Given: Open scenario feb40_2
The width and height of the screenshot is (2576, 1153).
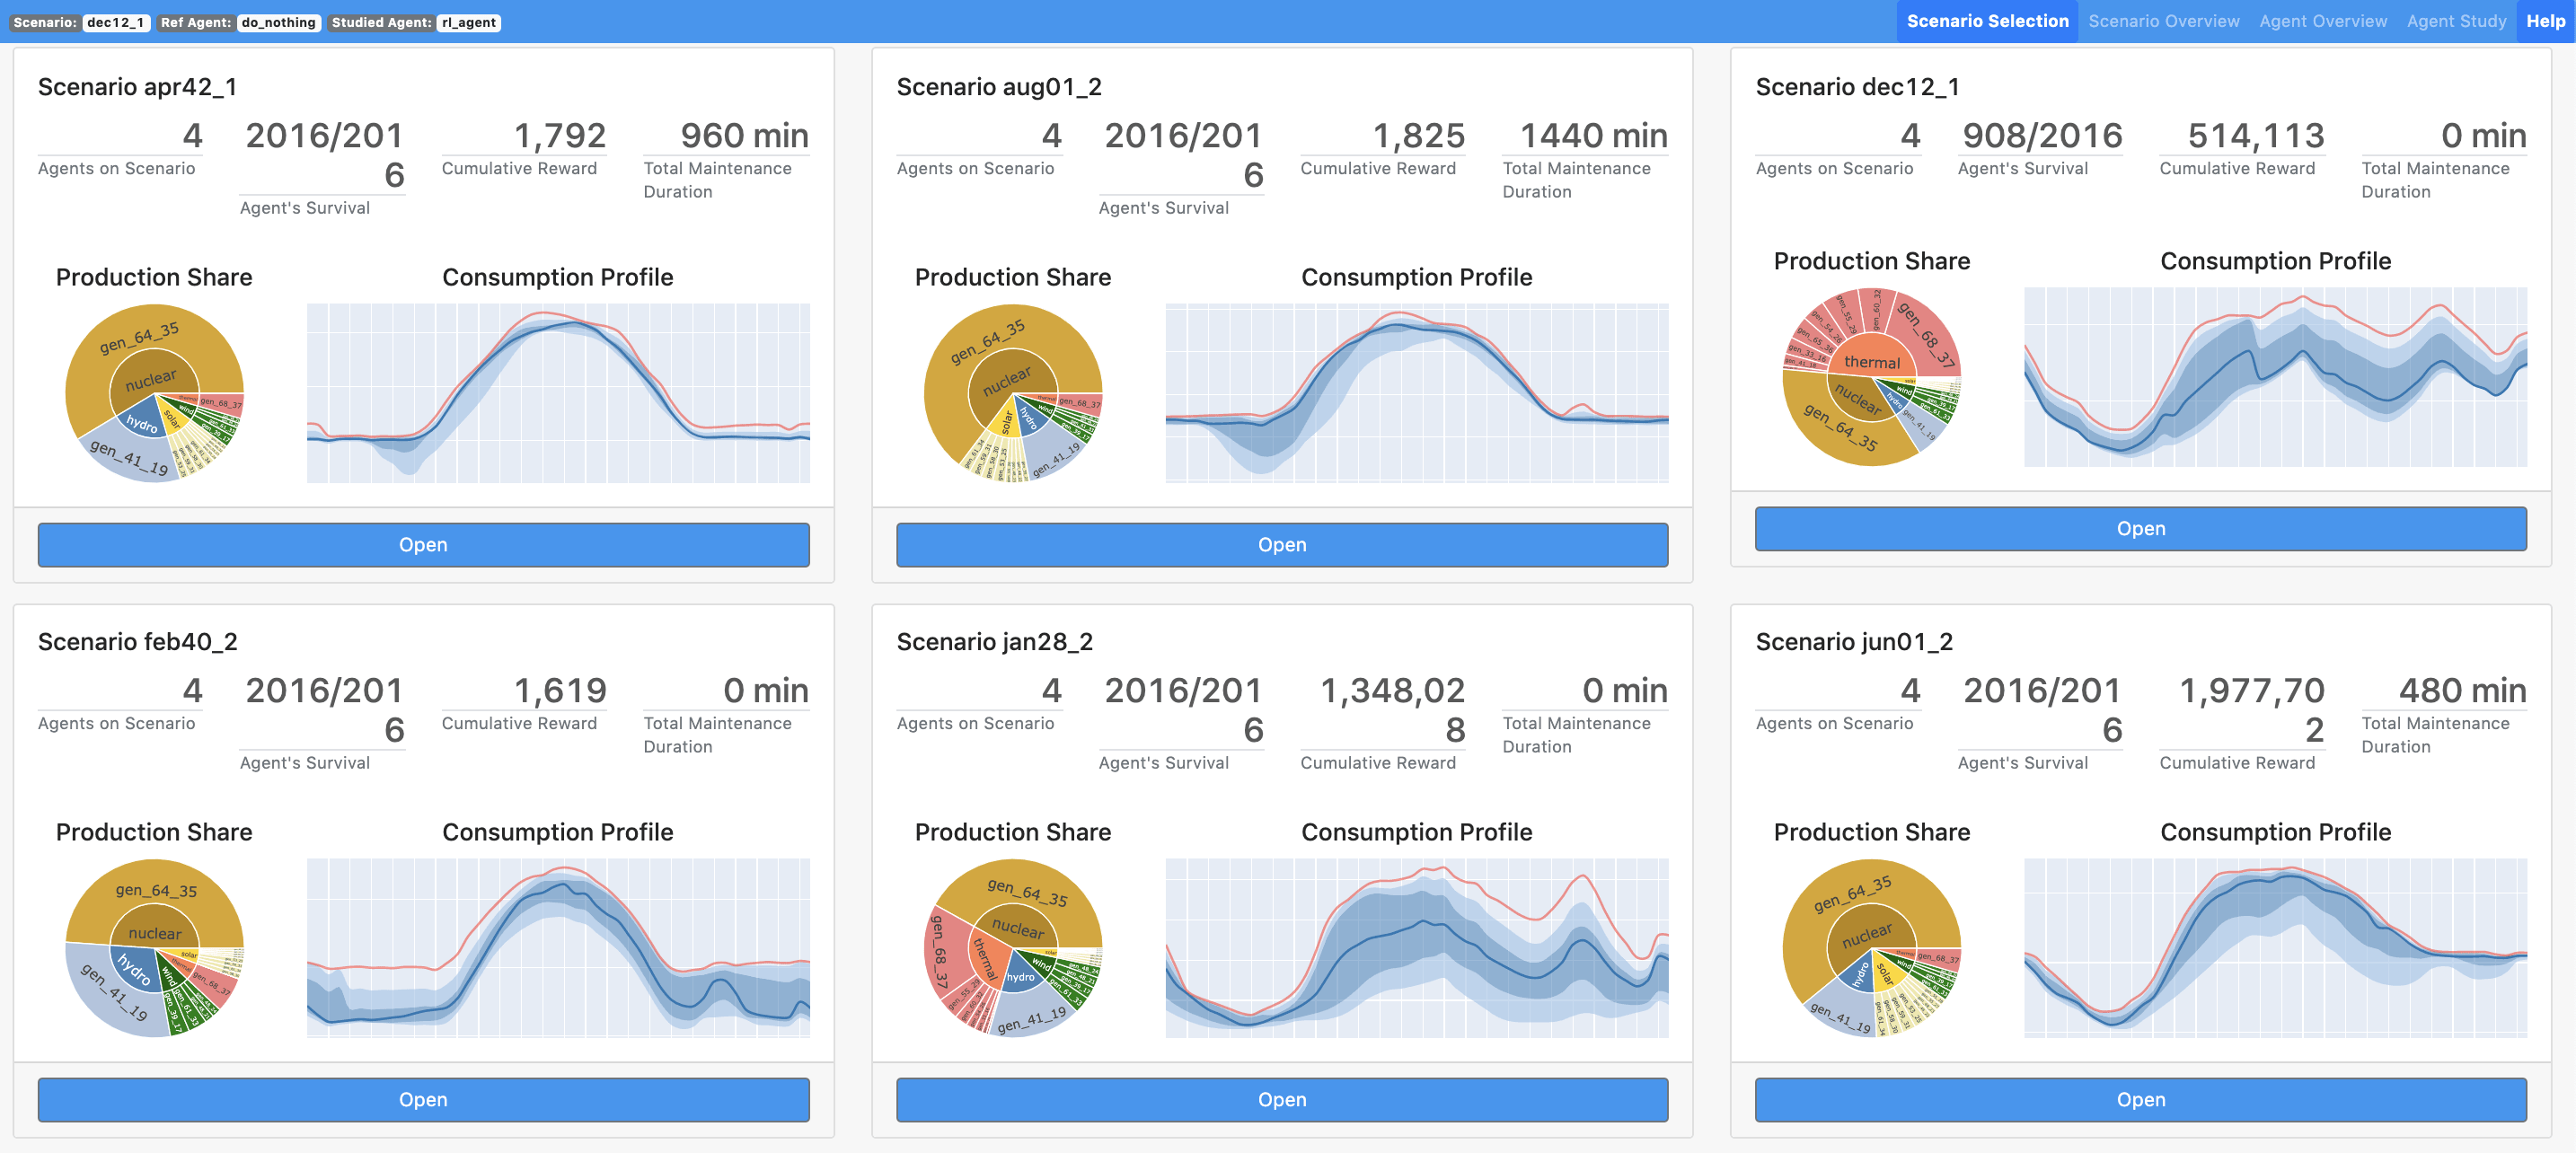Looking at the screenshot, I should coord(423,1099).
